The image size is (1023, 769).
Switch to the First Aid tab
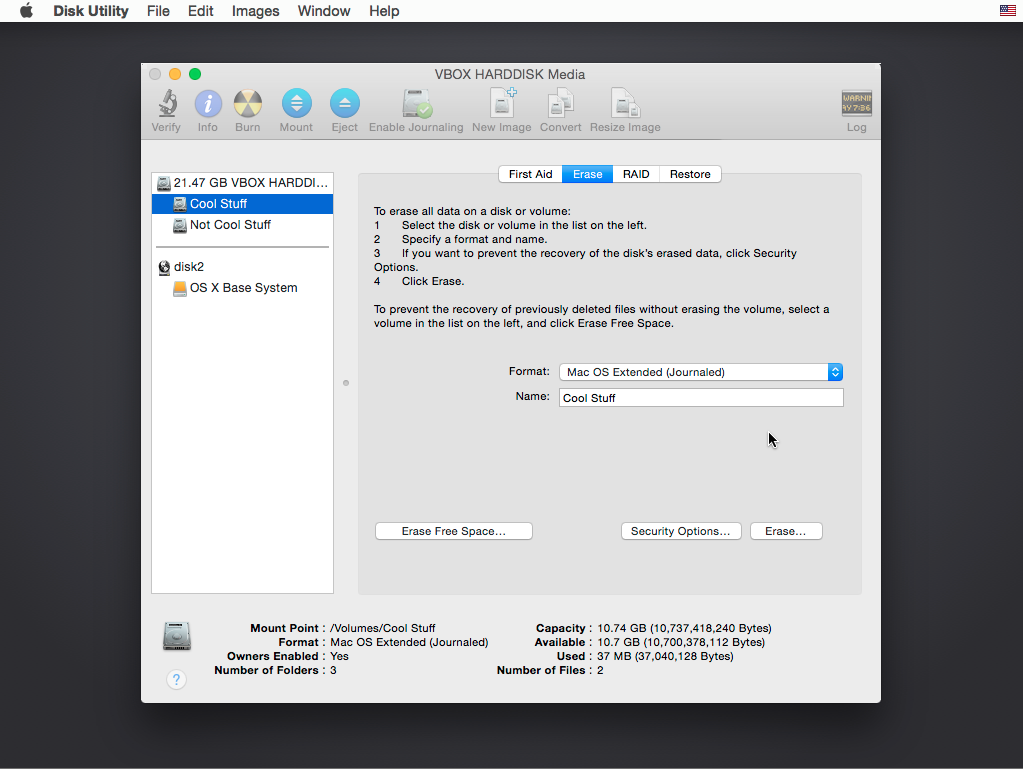[530, 174]
